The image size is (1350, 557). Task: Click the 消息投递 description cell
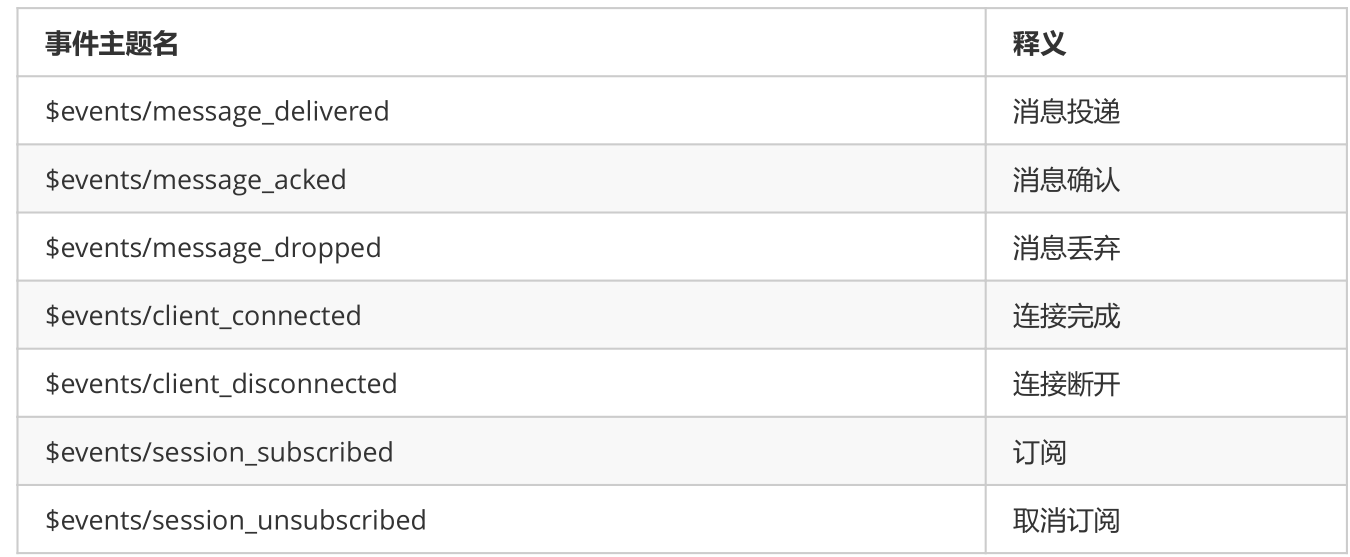click(x=1166, y=111)
